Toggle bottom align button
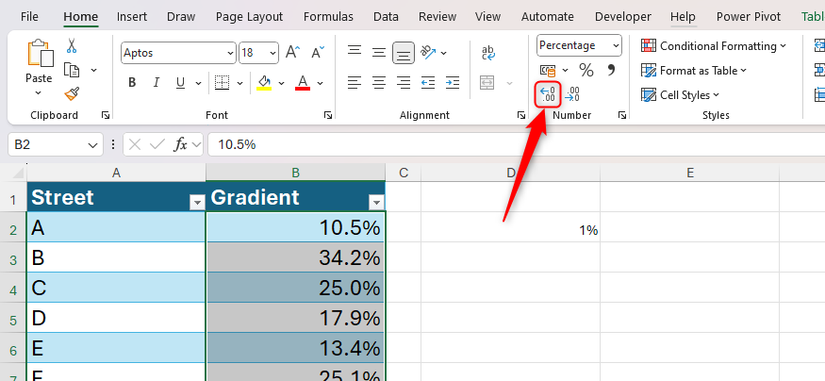 pyautogui.click(x=403, y=53)
